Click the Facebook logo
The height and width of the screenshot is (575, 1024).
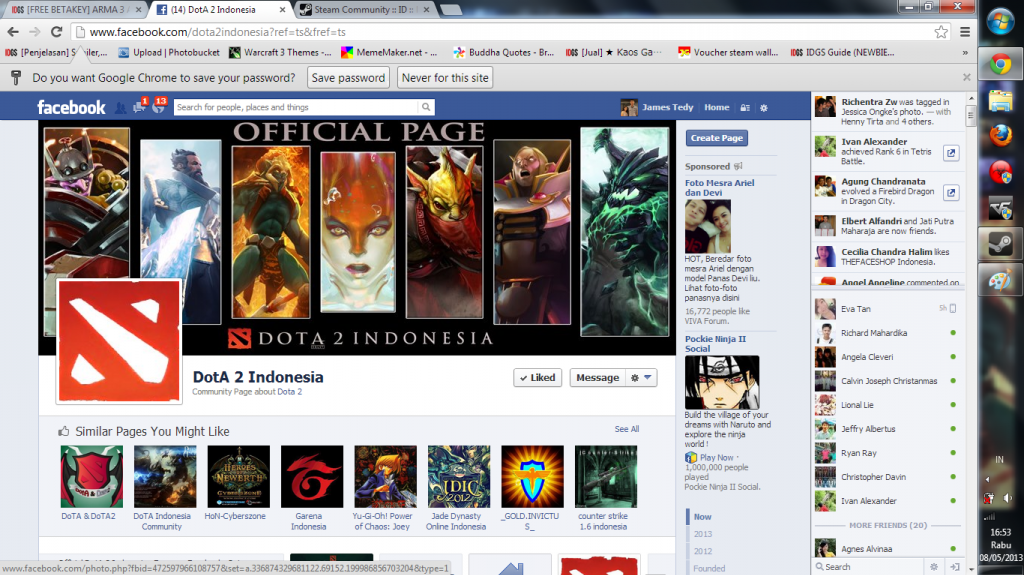click(71, 107)
